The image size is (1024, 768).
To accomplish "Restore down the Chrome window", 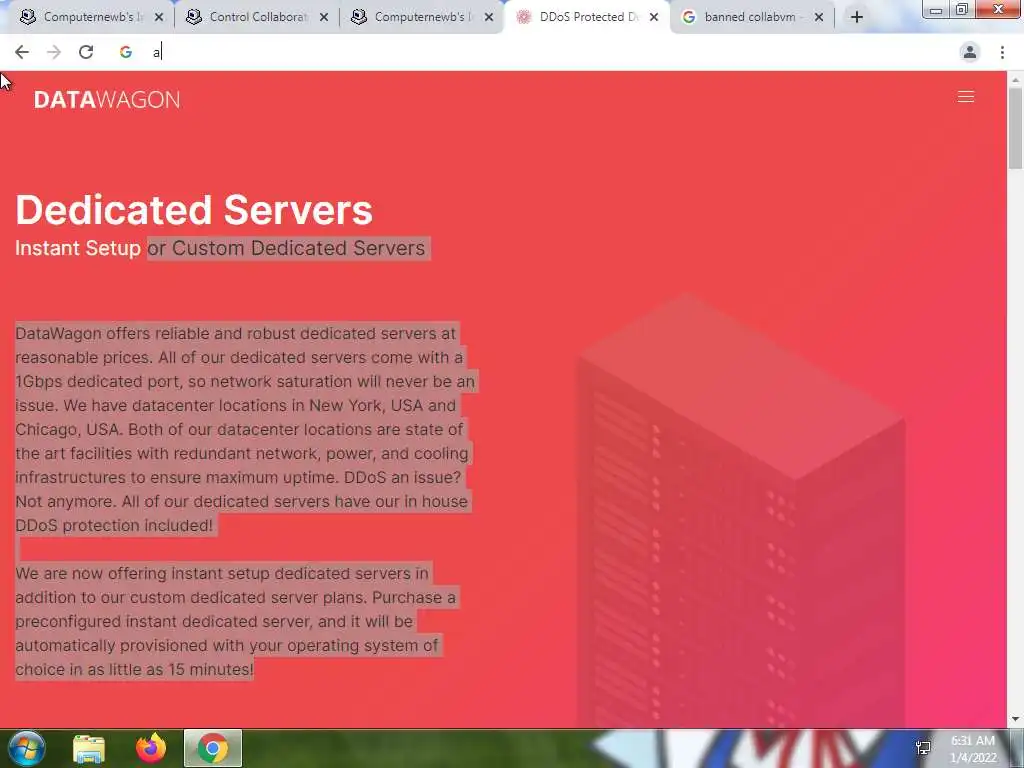I will click(962, 10).
